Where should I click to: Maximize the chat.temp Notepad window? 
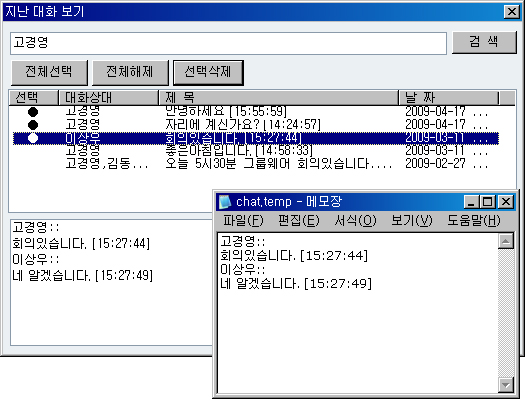[x=488, y=202]
